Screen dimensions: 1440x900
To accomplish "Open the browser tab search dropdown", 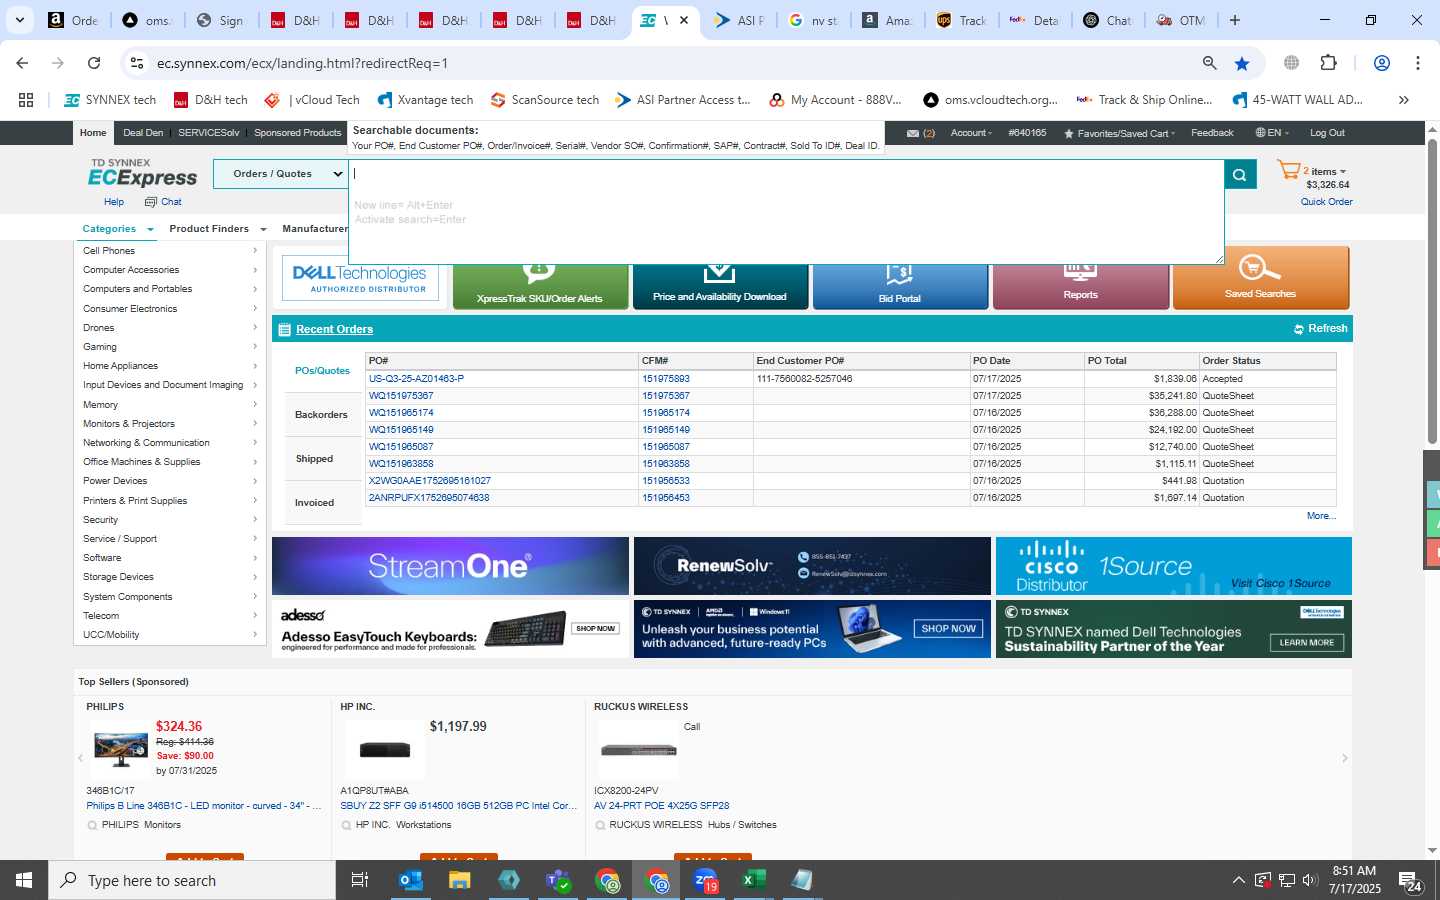I will [x=19, y=20].
